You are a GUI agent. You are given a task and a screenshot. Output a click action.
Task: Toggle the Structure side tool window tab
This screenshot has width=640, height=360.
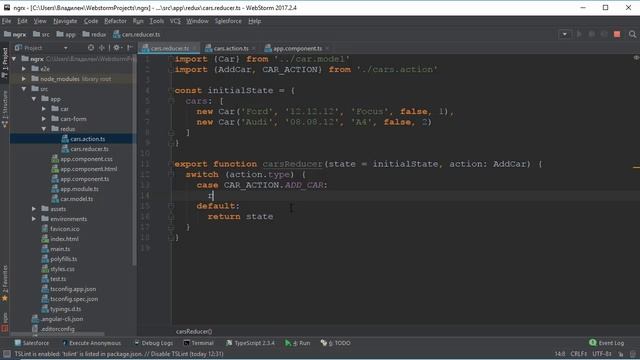tap(4, 109)
